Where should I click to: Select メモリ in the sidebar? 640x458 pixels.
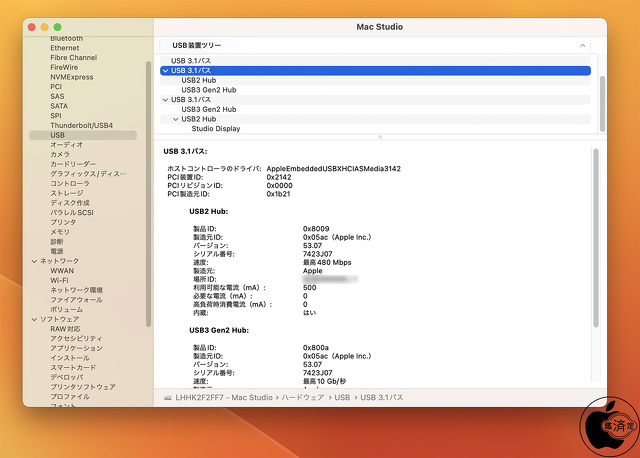point(60,232)
